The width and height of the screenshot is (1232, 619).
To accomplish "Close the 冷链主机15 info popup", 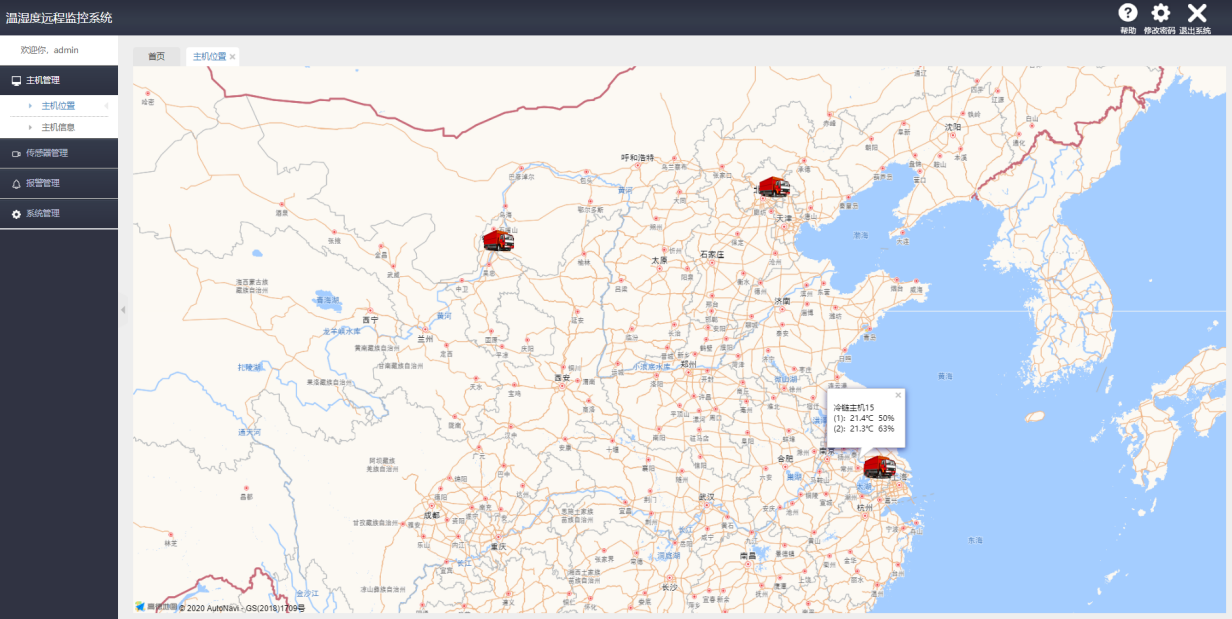I will 898,395.
